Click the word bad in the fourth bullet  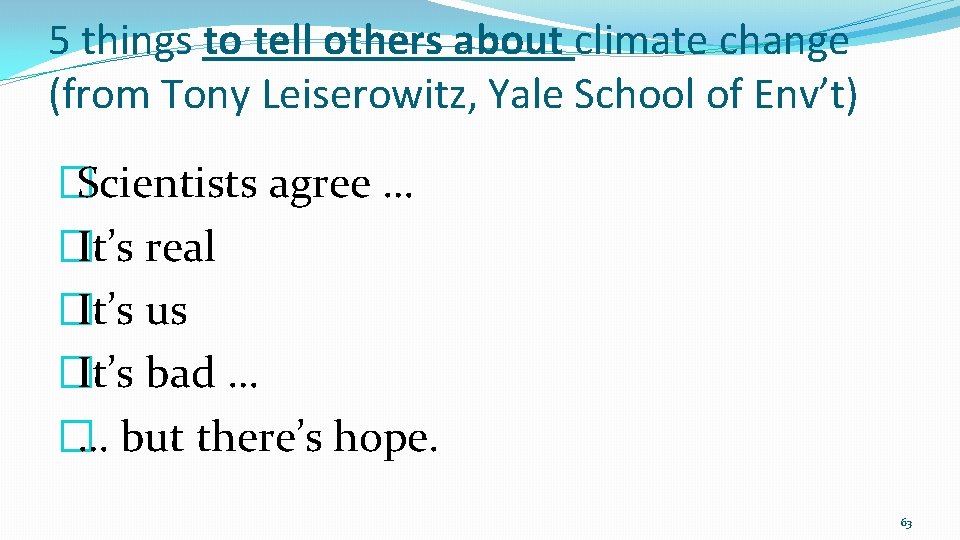pos(181,372)
